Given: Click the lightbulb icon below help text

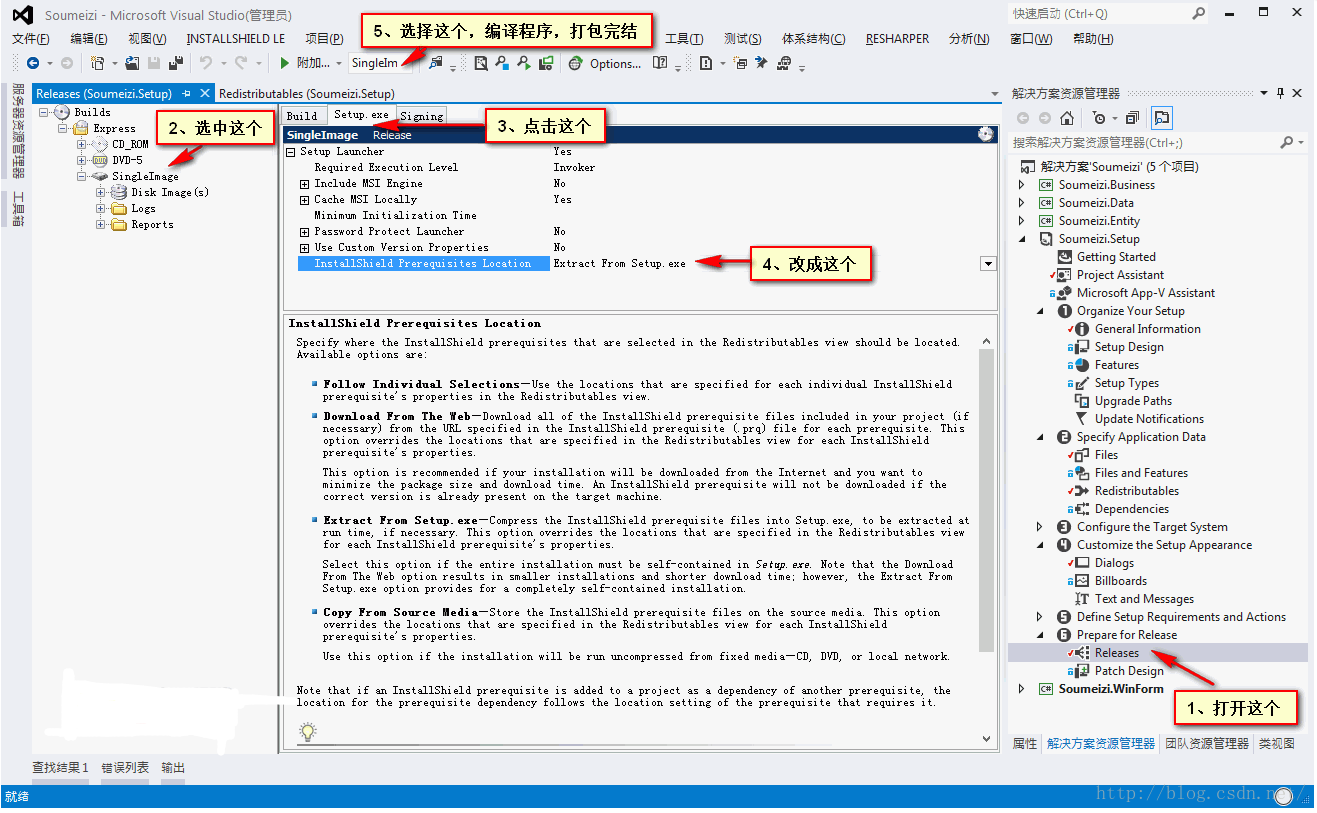Looking at the screenshot, I should (308, 732).
